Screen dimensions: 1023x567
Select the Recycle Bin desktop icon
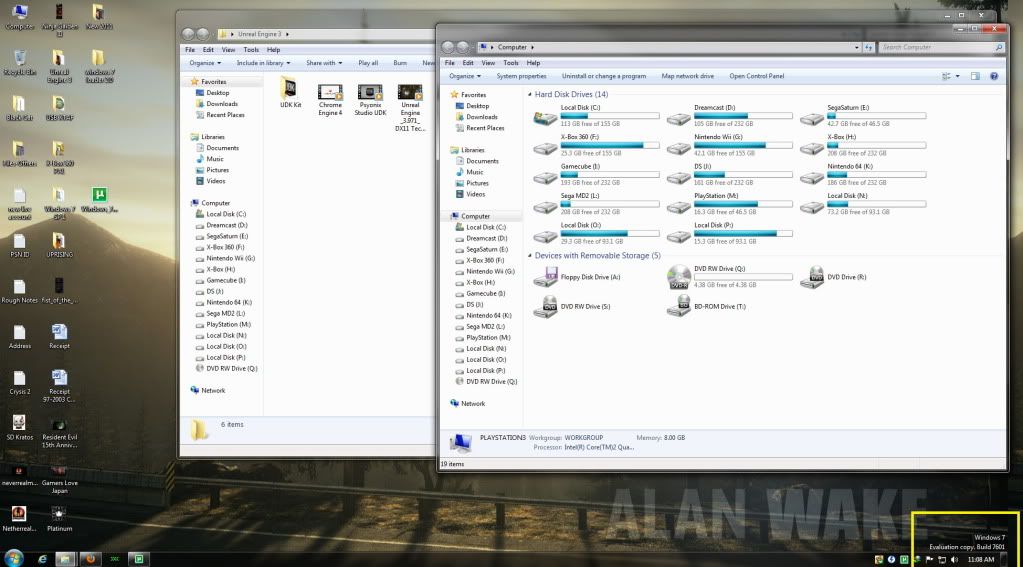(x=18, y=59)
